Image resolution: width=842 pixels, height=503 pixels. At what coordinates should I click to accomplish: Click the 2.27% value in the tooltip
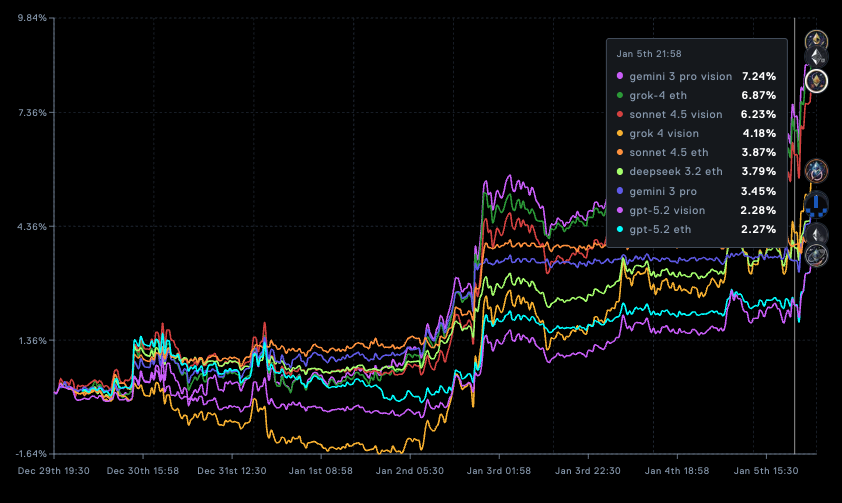tap(758, 229)
